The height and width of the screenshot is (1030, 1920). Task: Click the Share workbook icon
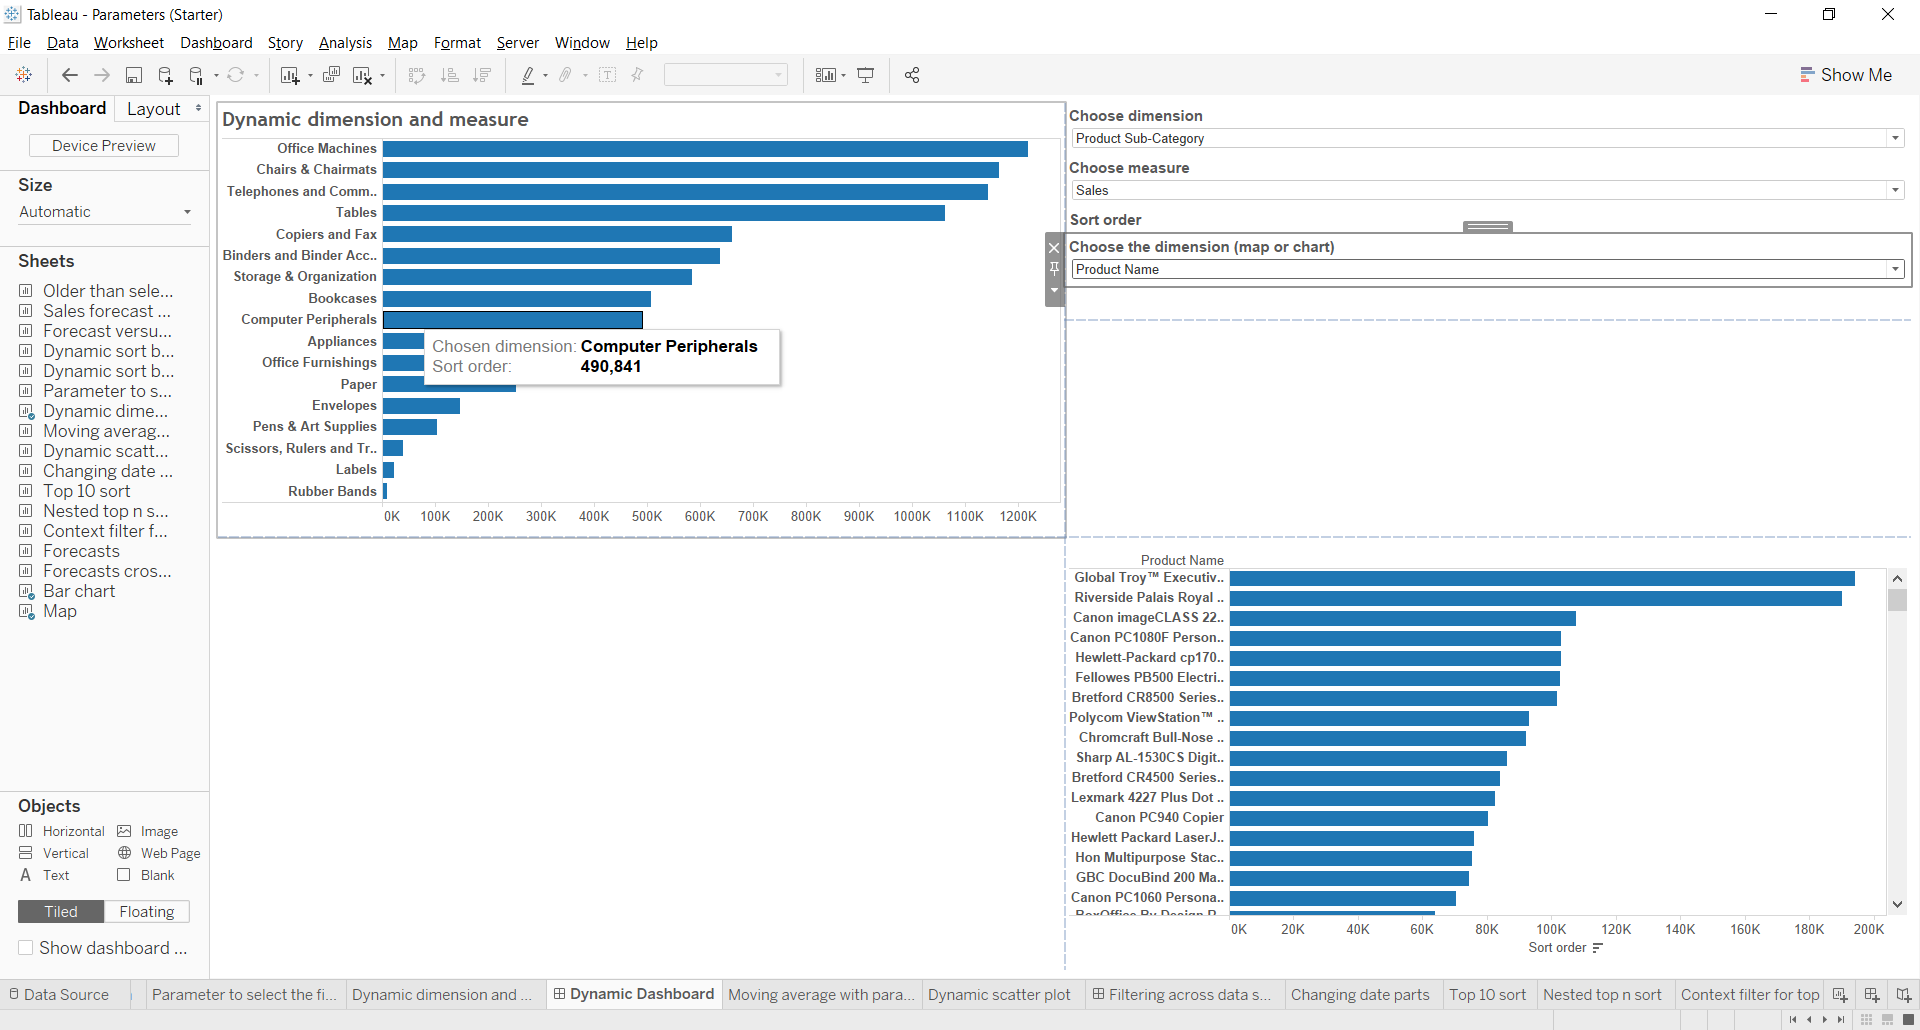[912, 75]
